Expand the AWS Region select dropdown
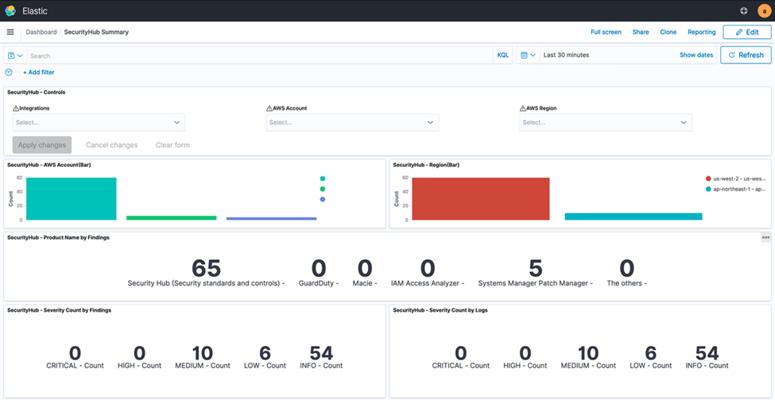The image size is (775, 400). pos(605,123)
